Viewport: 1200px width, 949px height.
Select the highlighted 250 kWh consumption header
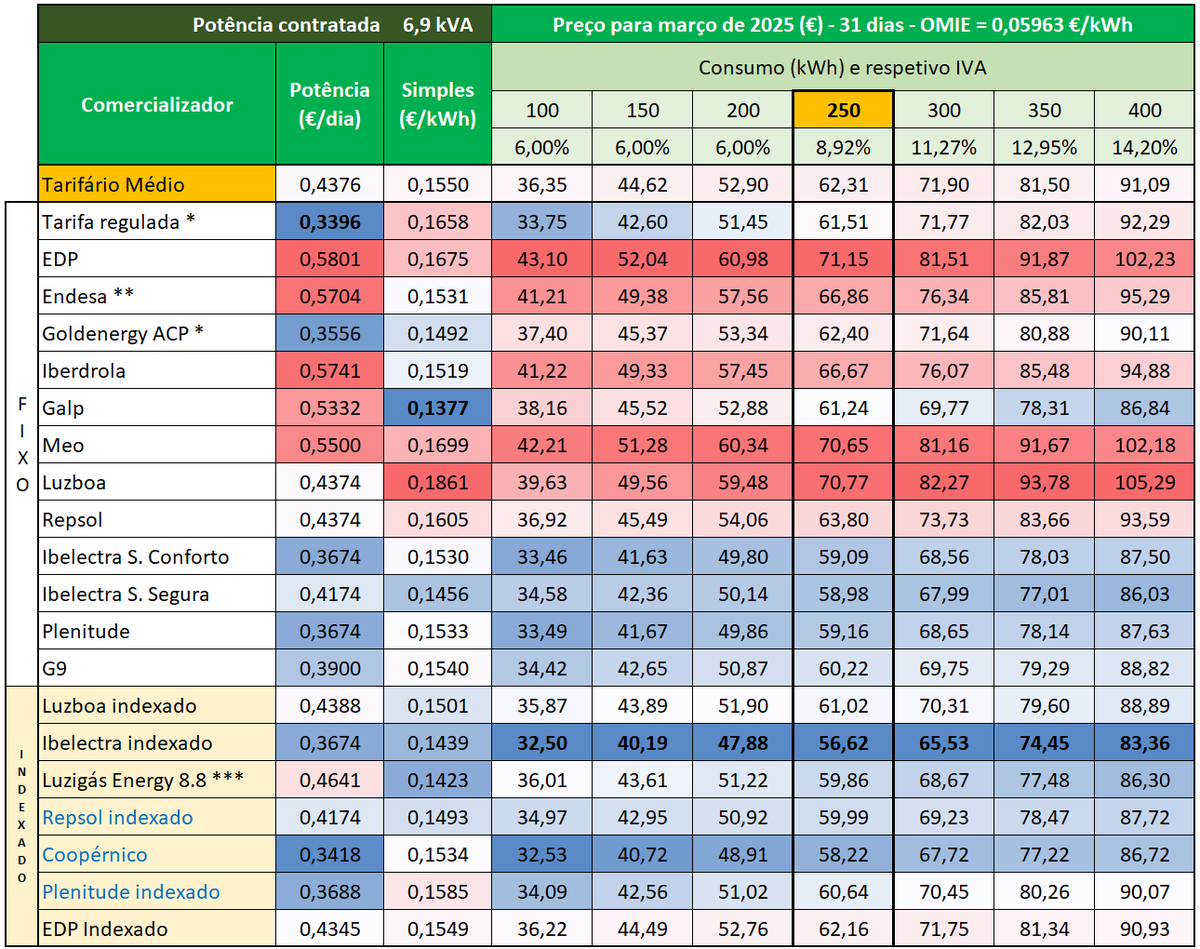point(843,110)
